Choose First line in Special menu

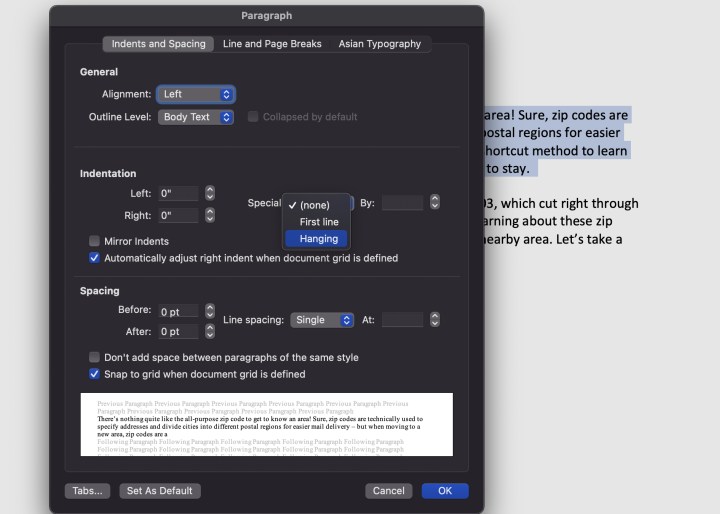(x=316, y=222)
